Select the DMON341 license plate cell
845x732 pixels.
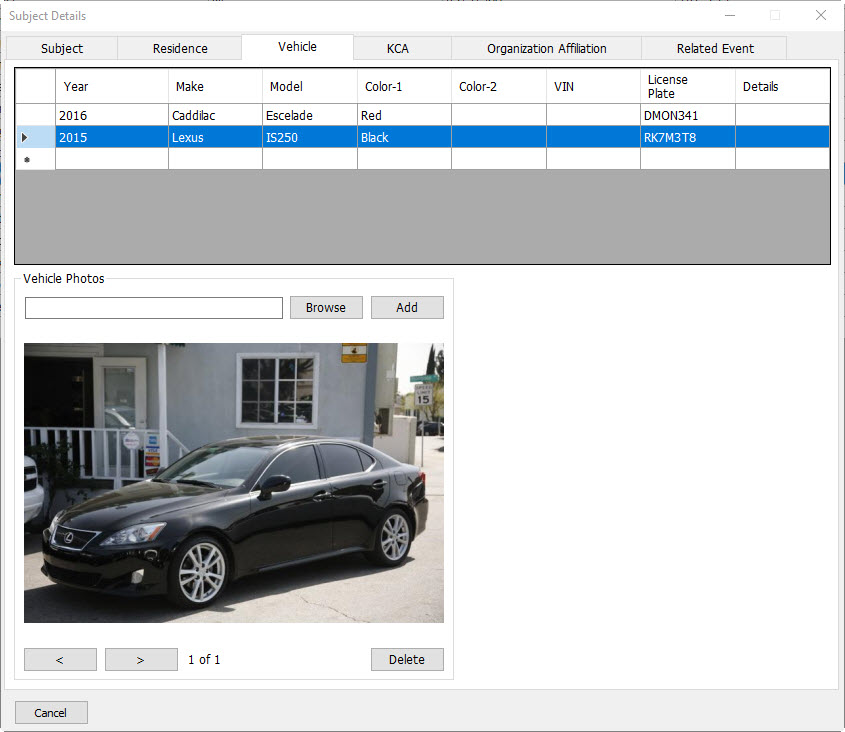tap(687, 116)
